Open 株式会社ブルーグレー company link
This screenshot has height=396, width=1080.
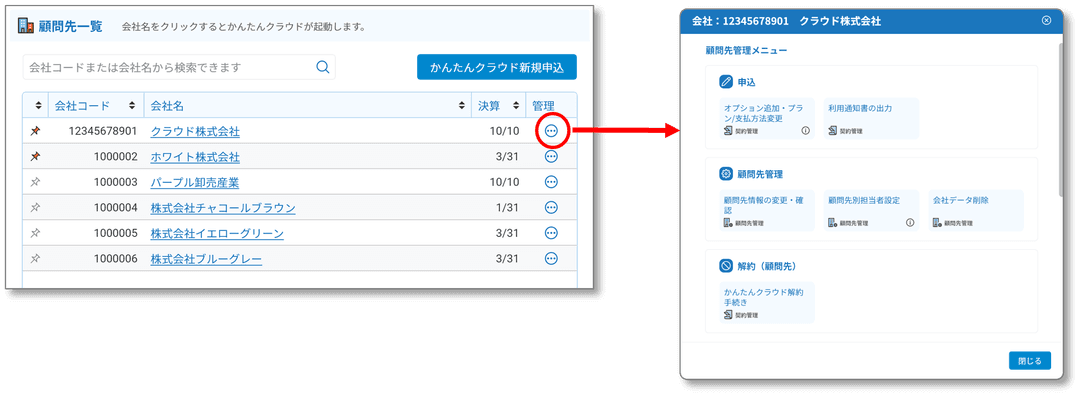coord(206,259)
